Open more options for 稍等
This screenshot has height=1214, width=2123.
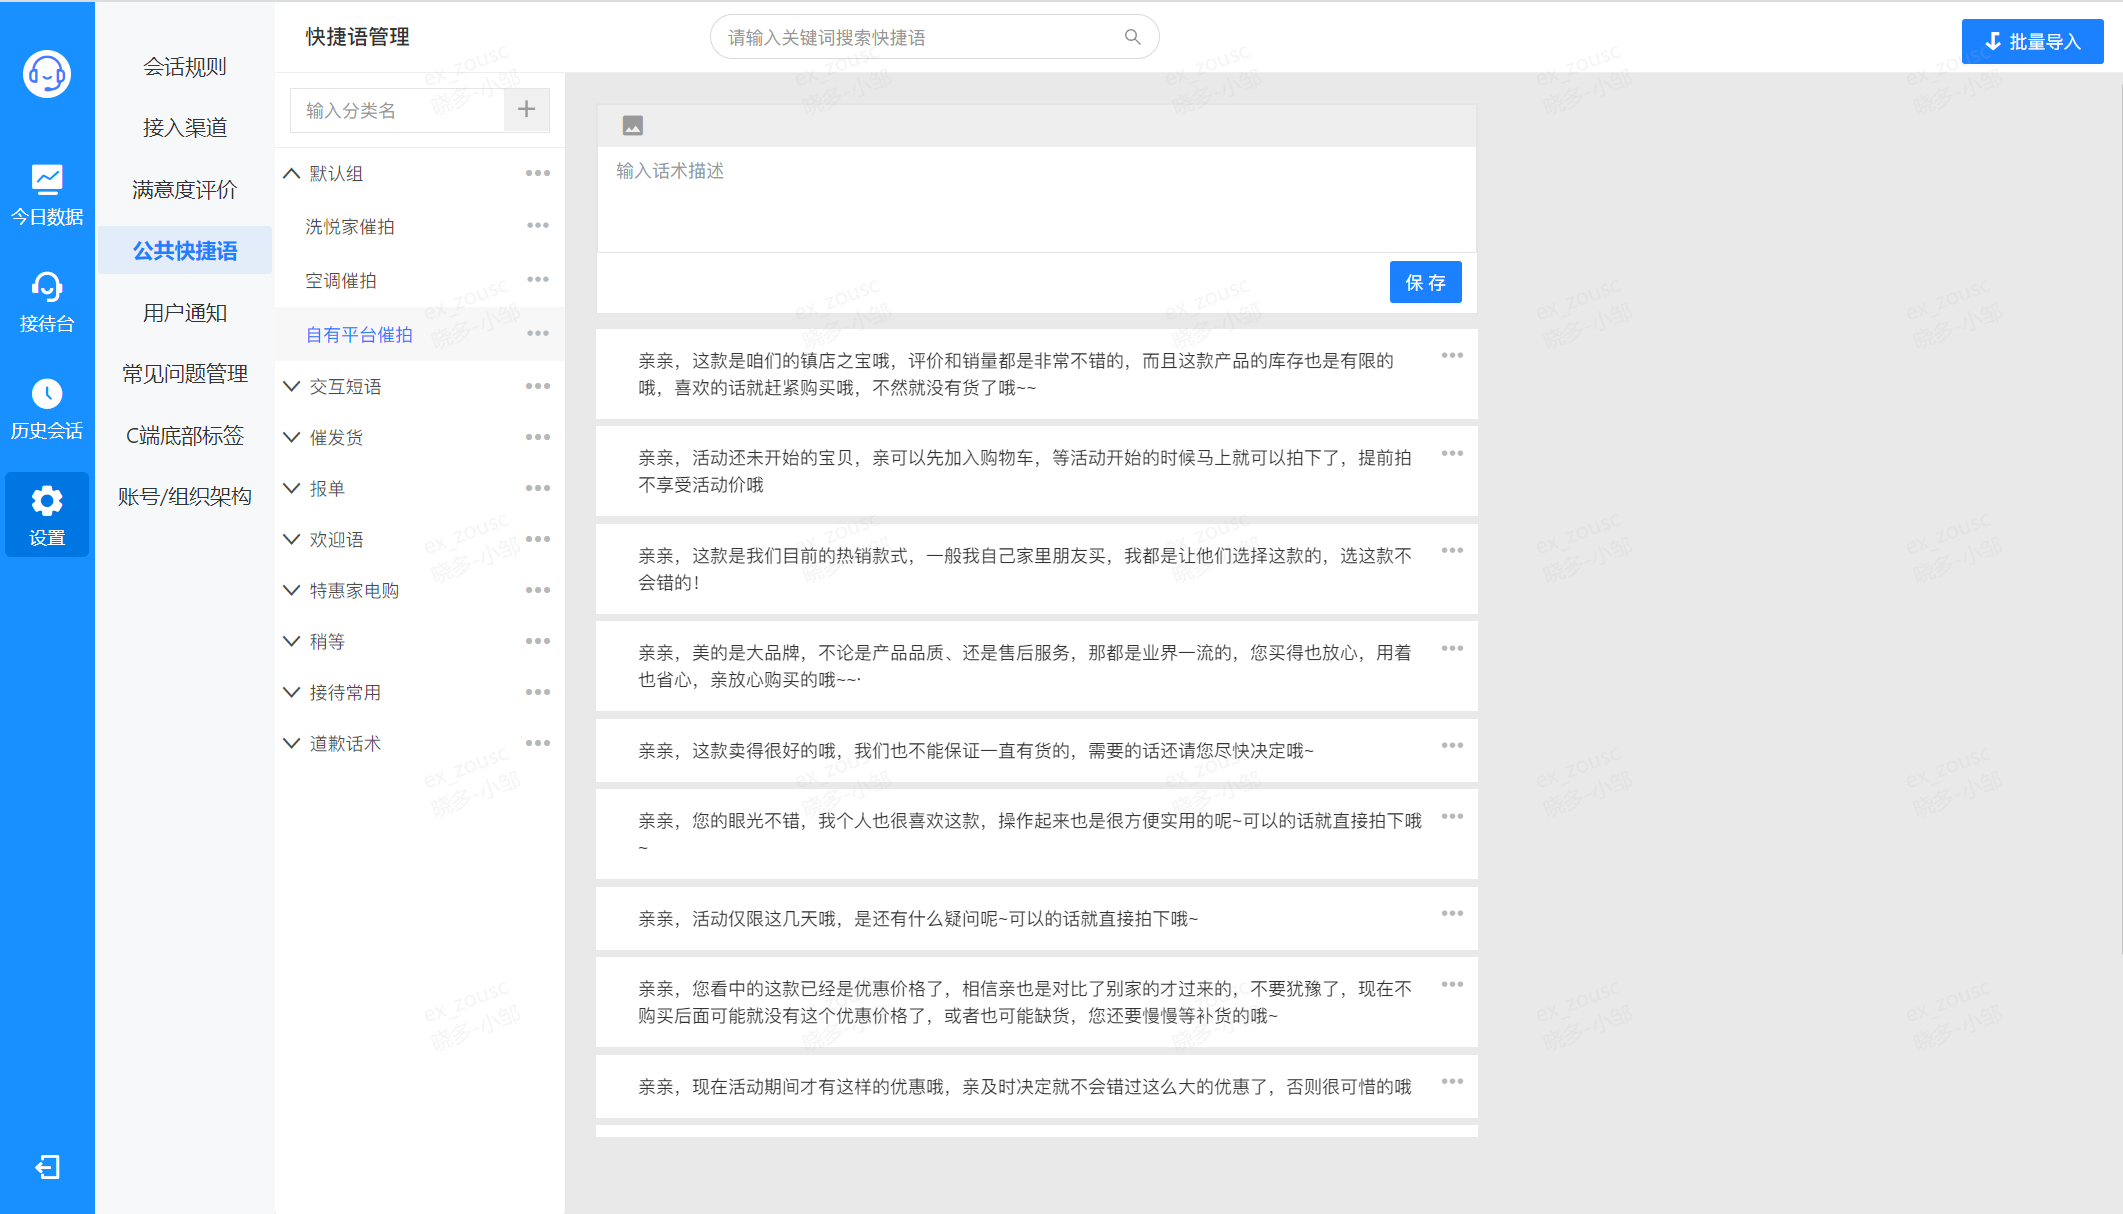click(x=538, y=641)
